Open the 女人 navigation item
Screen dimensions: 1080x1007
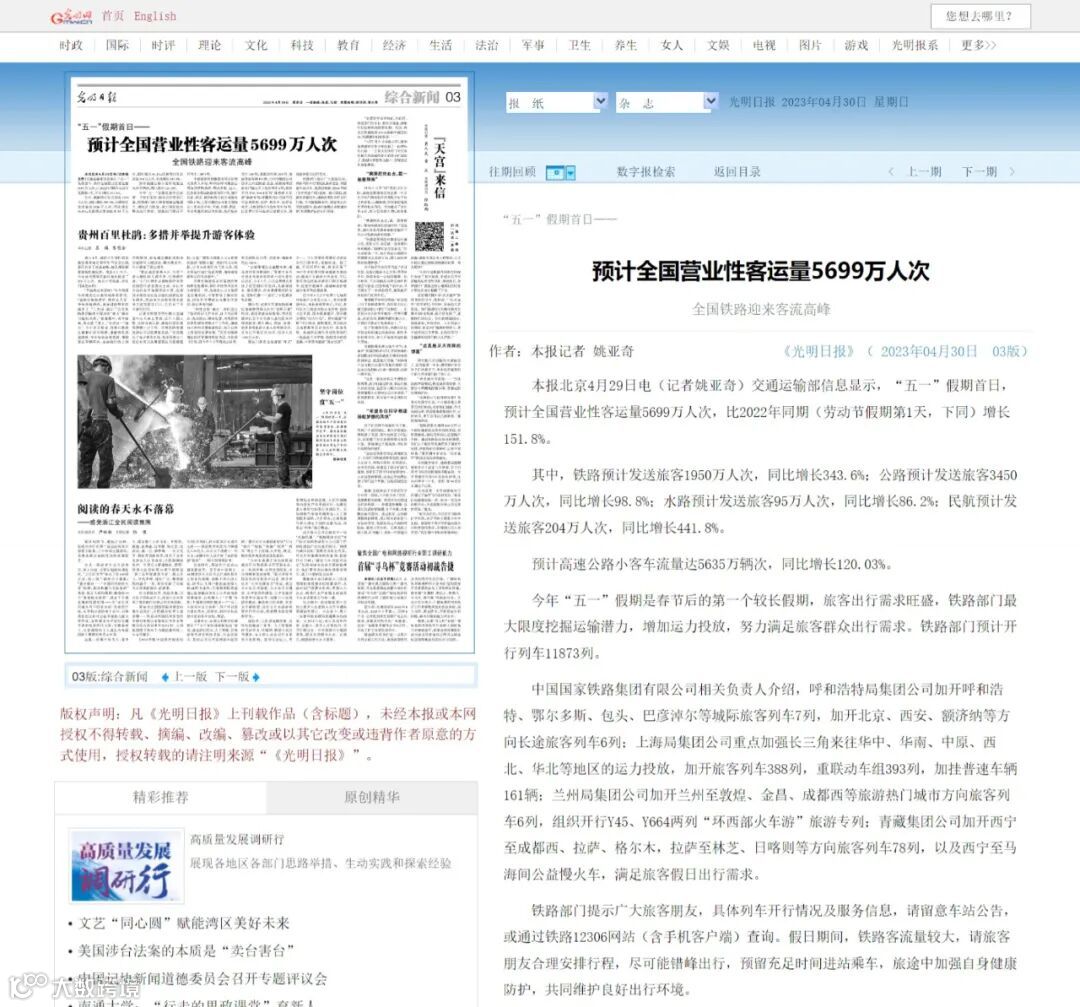672,45
